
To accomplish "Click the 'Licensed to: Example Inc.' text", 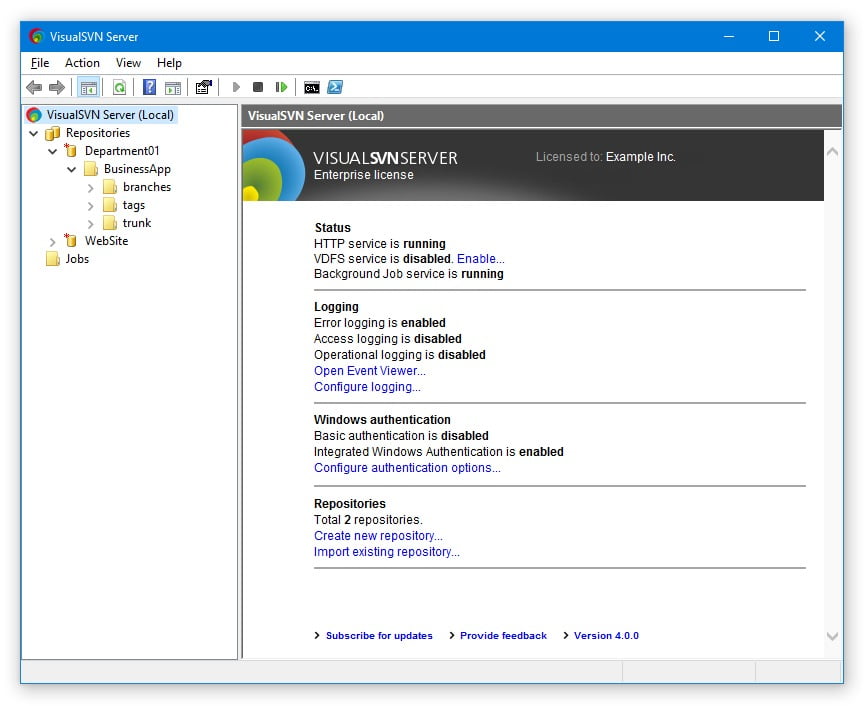I will (606, 157).
